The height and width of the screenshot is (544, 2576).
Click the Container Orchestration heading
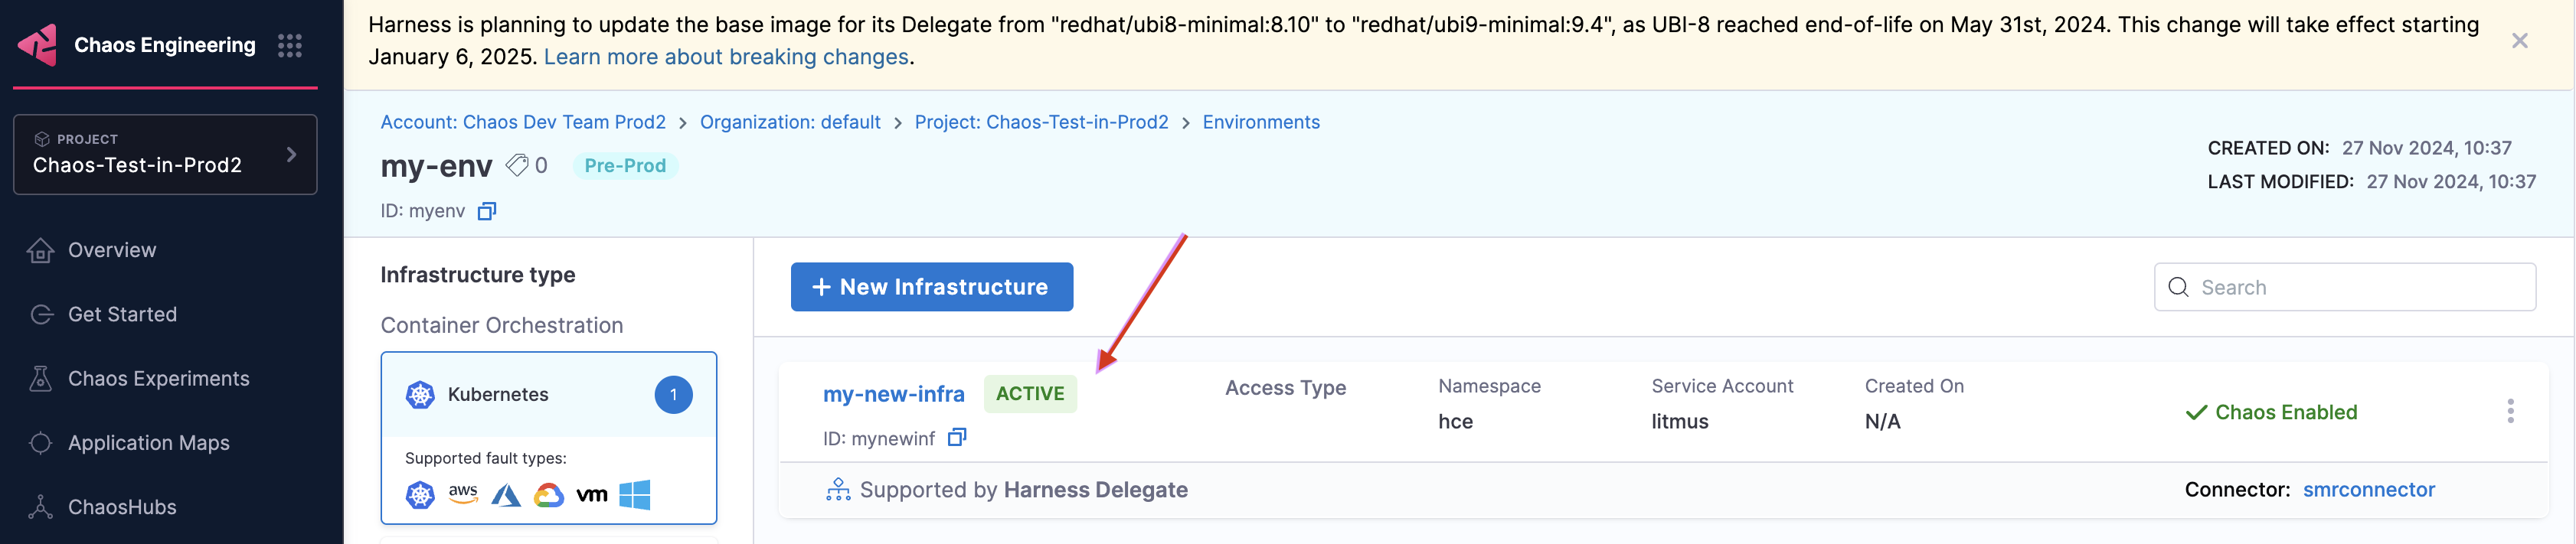click(x=501, y=326)
